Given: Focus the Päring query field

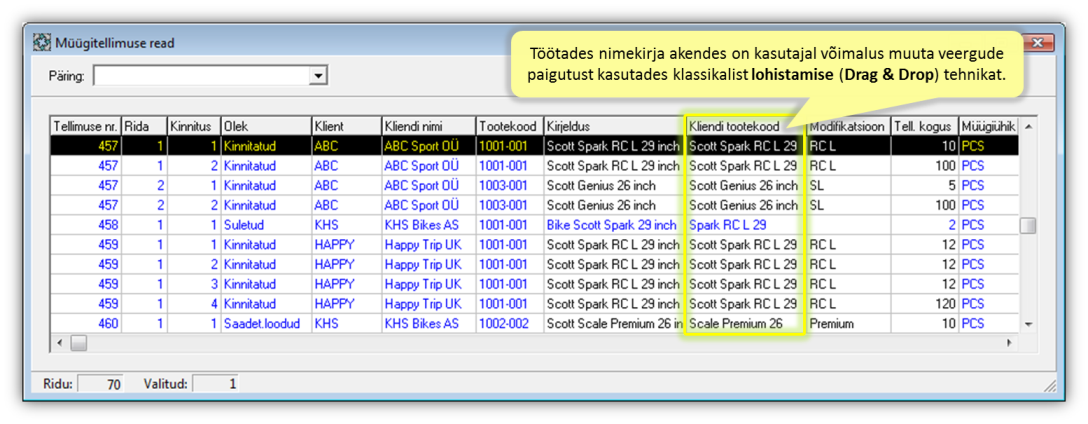Looking at the screenshot, I should (x=202, y=76).
